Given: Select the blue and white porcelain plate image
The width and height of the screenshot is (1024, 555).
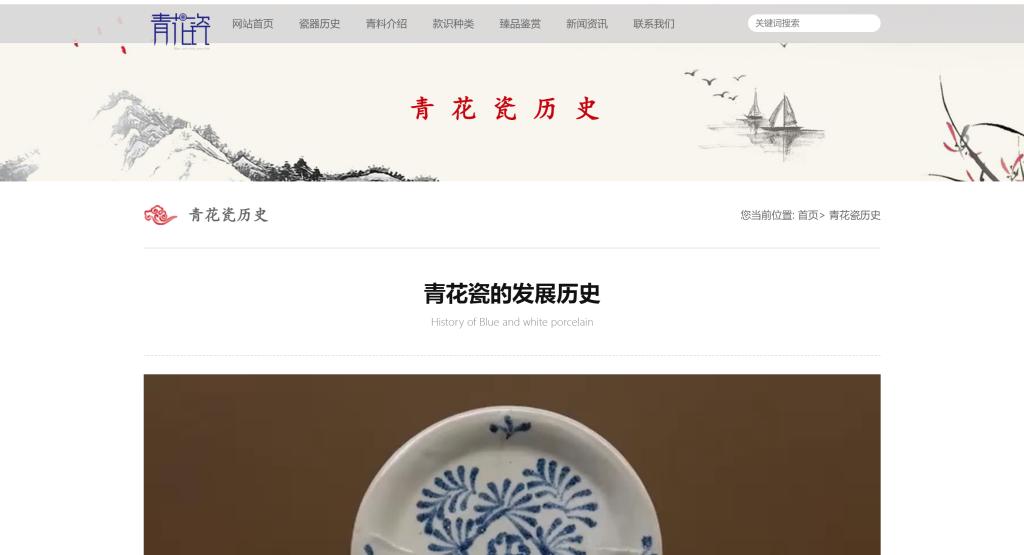Looking at the screenshot, I should click(x=512, y=464).
